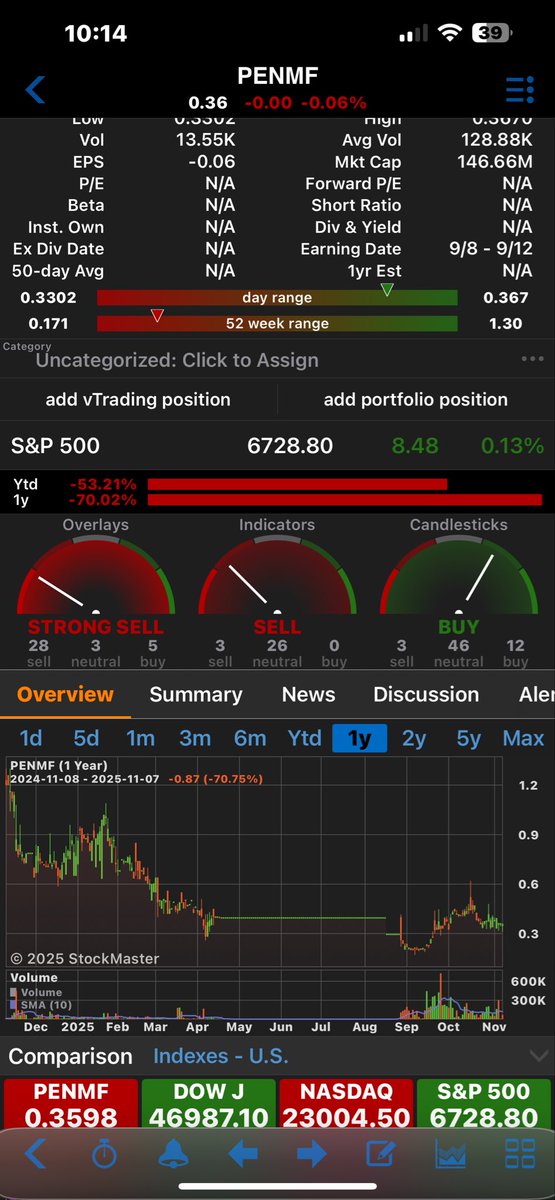The width and height of the screenshot is (555, 1200).
Task: Tap the Earning Date 9/8 - 9/12
Action: pyautogui.click(x=489, y=249)
